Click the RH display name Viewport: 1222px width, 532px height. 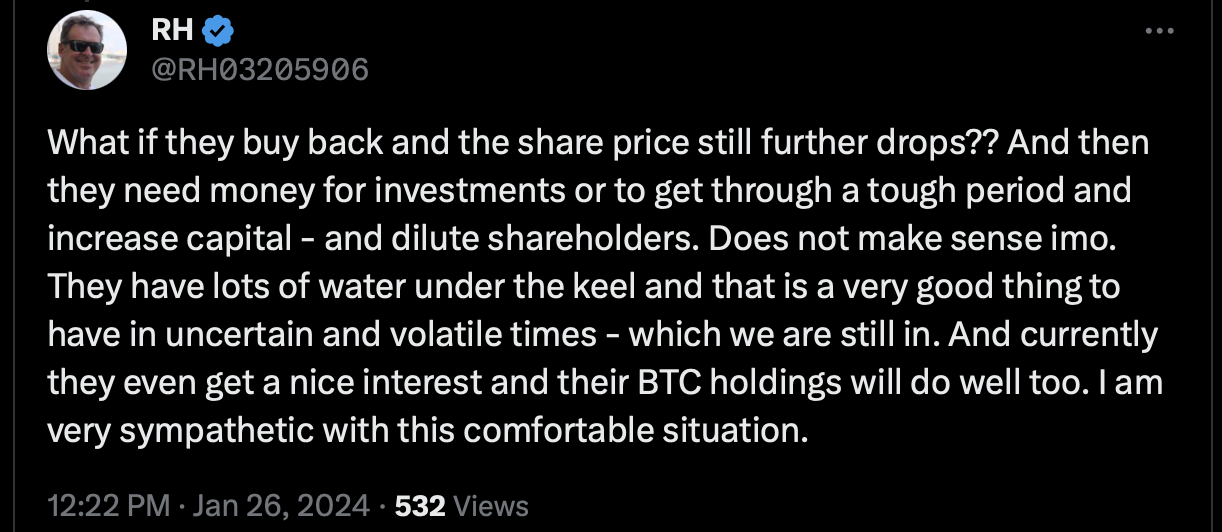[x=173, y=31]
